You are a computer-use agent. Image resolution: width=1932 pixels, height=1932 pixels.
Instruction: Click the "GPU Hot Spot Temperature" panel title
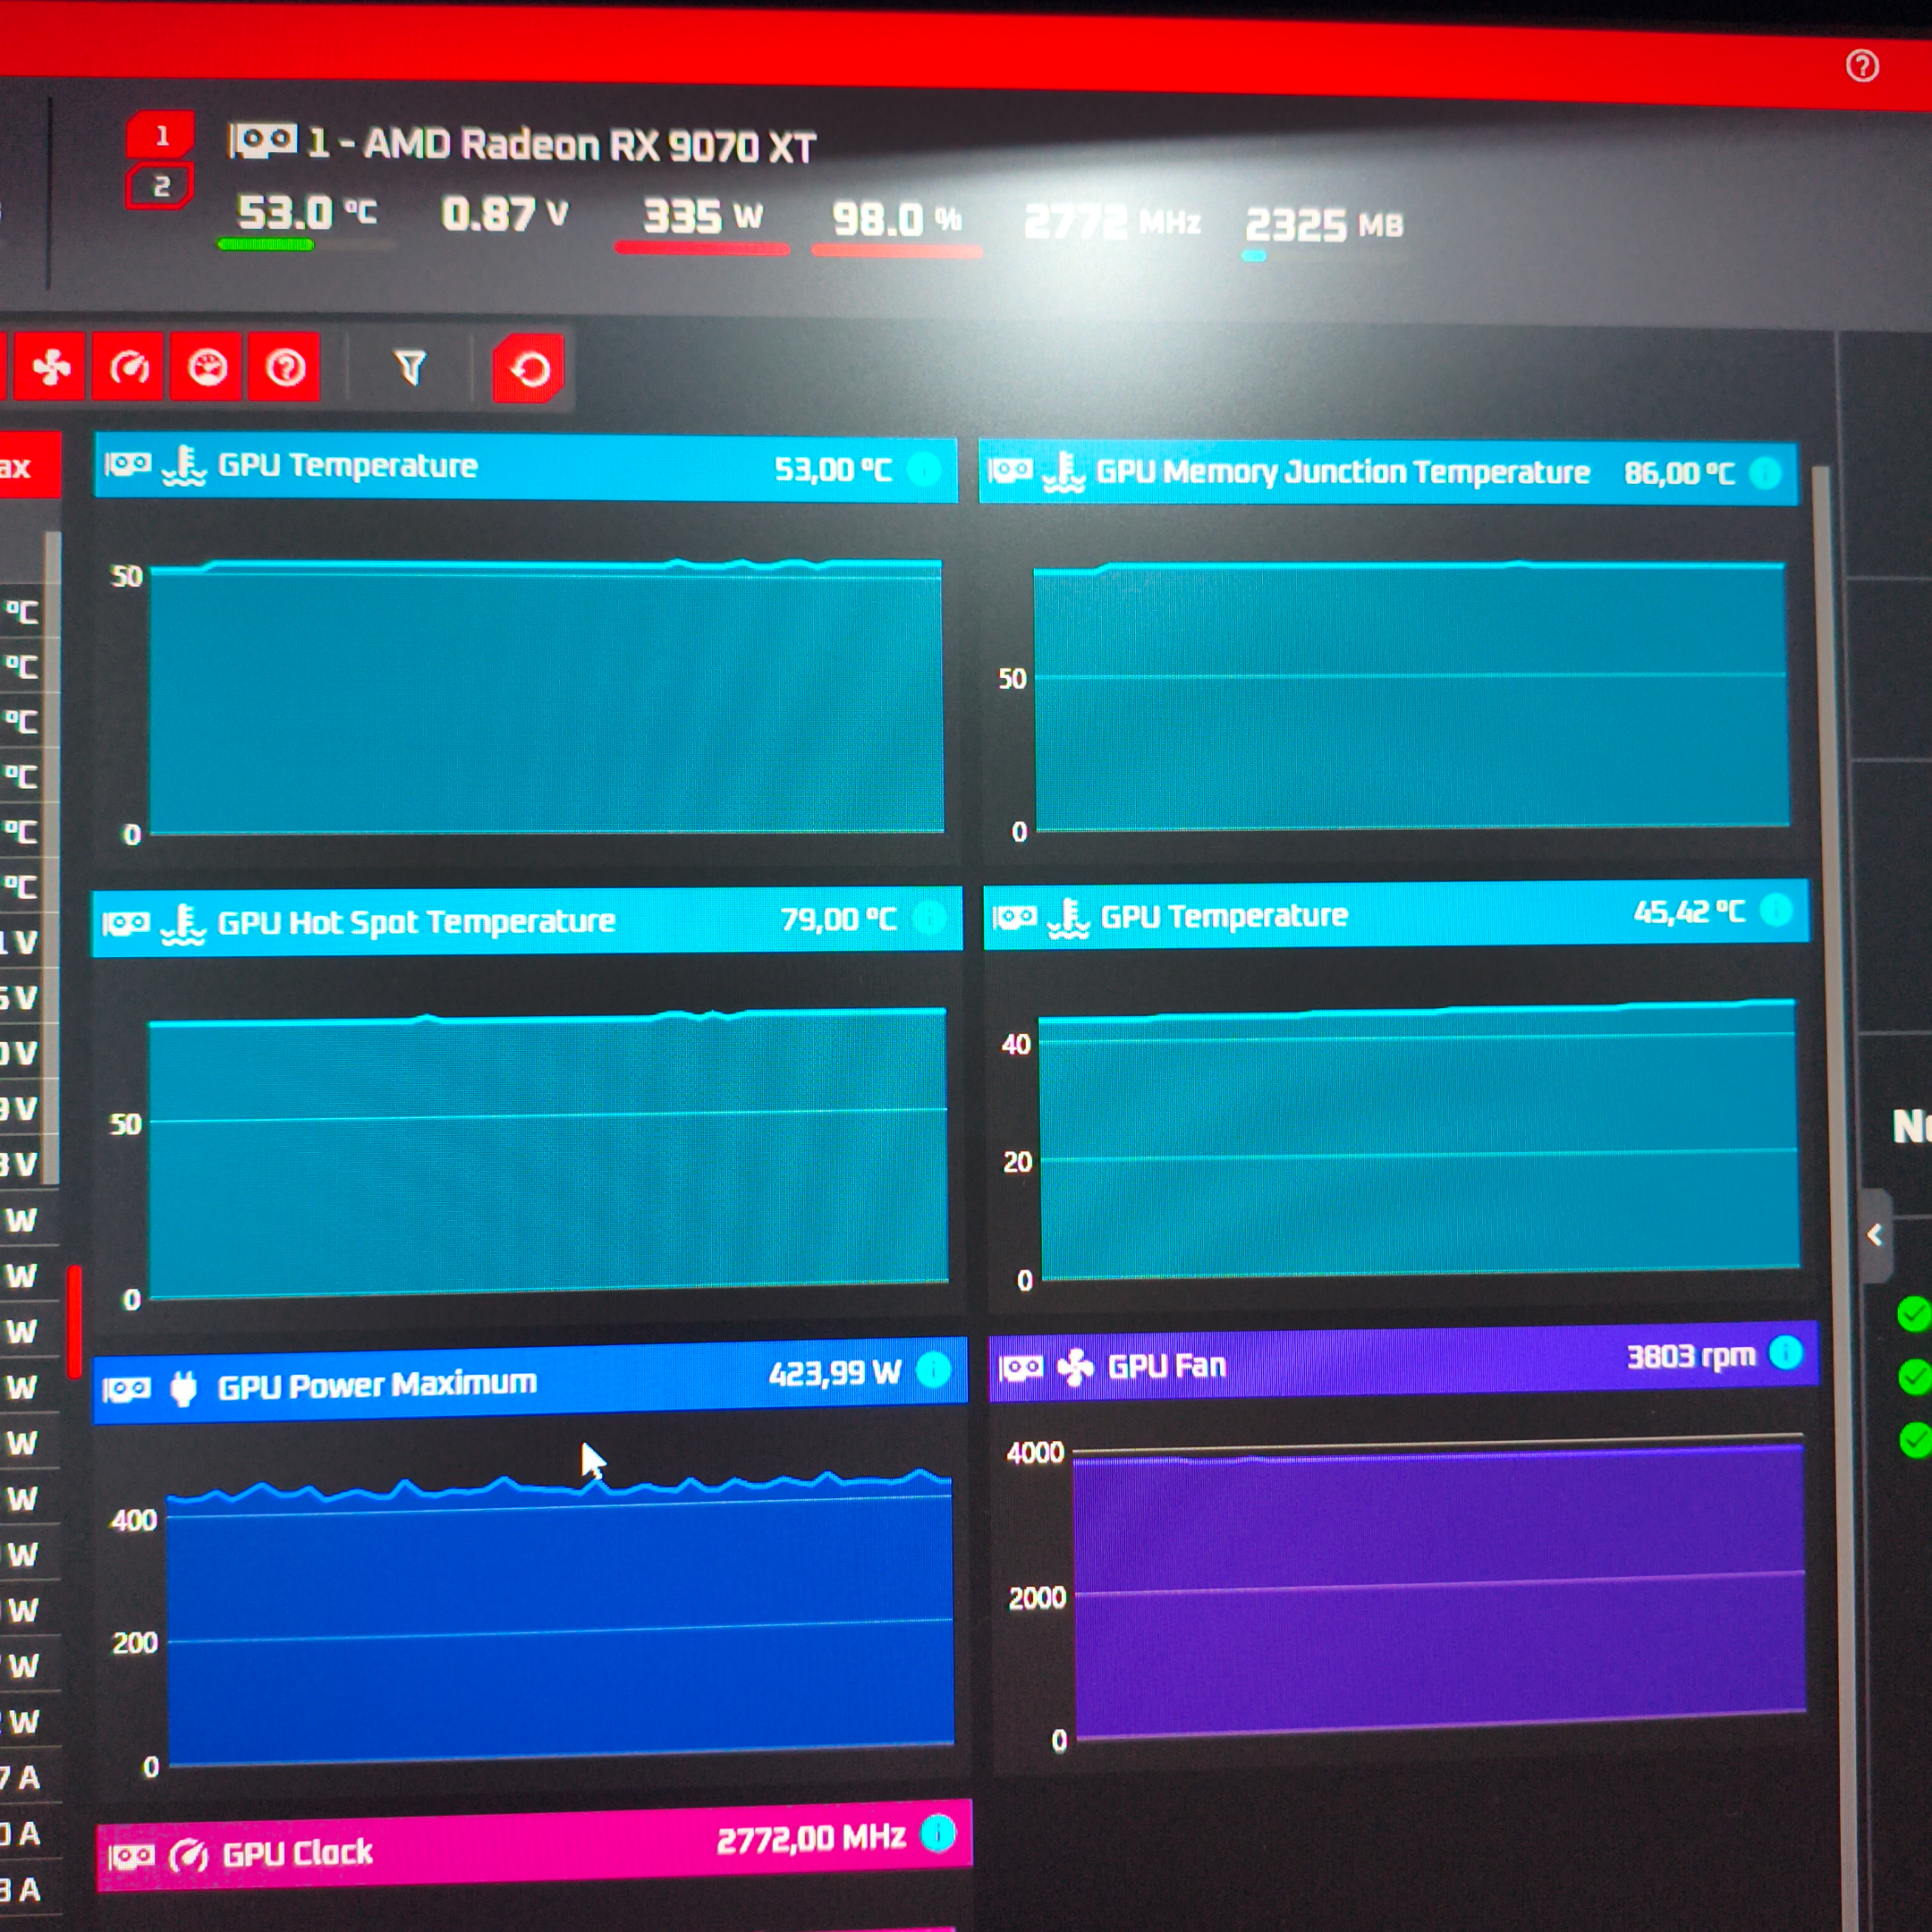(x=416, y=921)
